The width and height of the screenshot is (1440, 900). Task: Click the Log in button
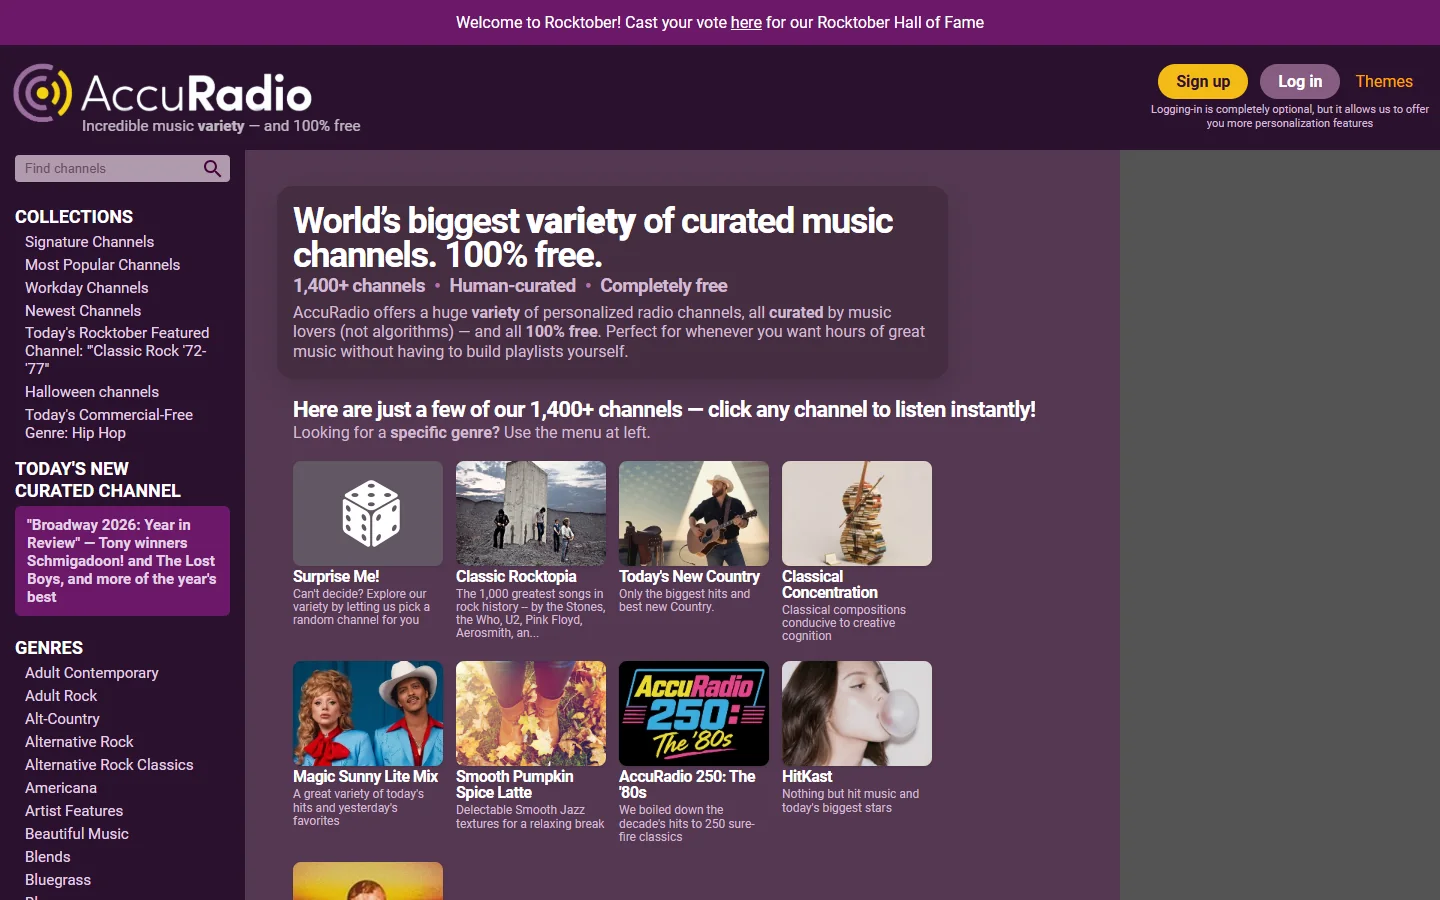click(x=1300, y=81)
